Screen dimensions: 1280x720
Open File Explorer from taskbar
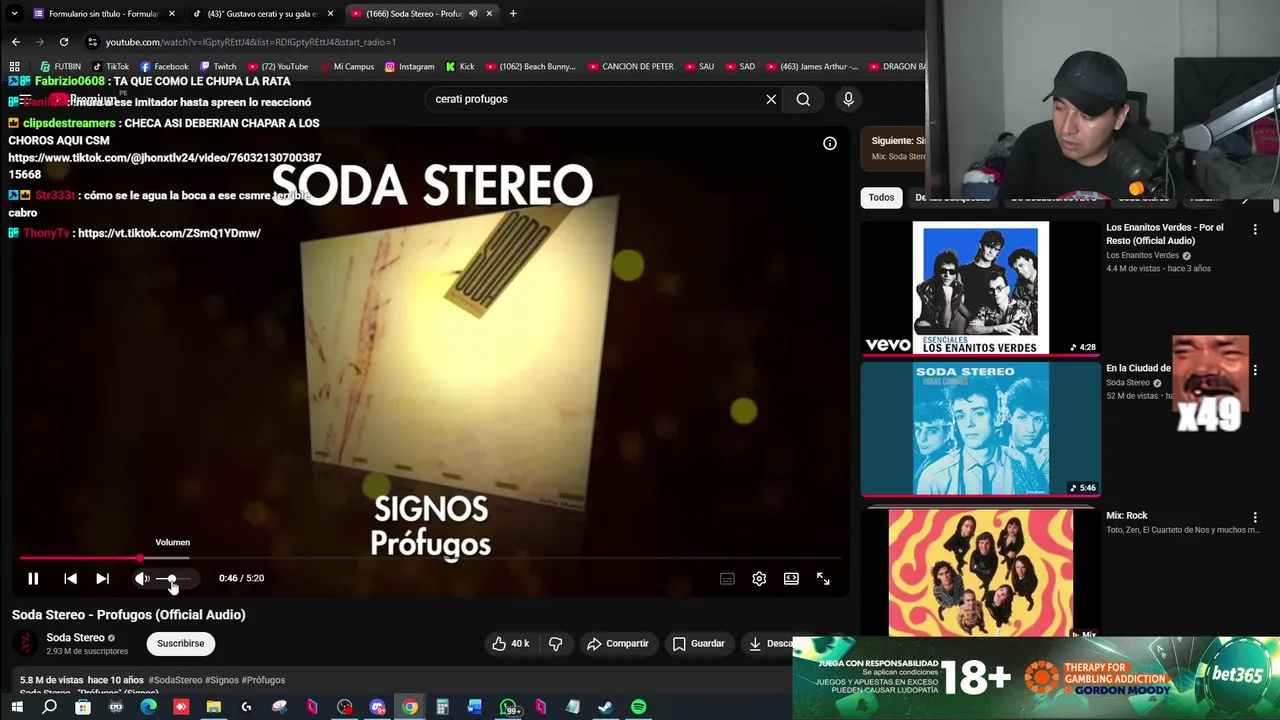(x=213, y=707)
